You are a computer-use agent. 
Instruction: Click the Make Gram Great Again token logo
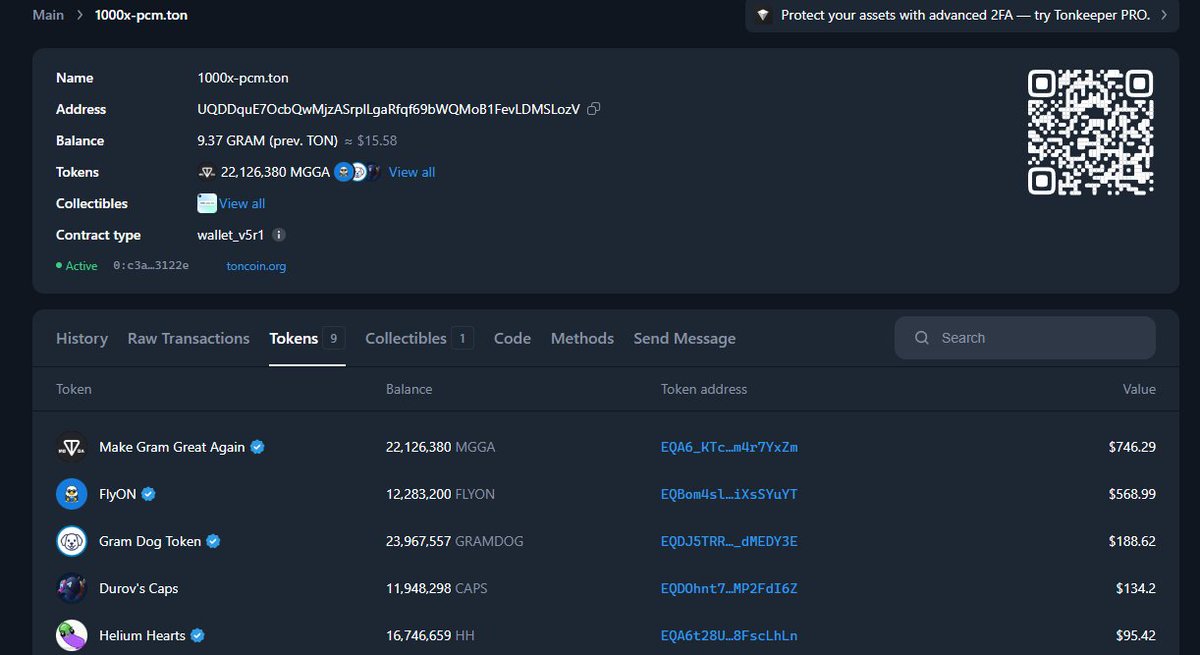[72, 447]
